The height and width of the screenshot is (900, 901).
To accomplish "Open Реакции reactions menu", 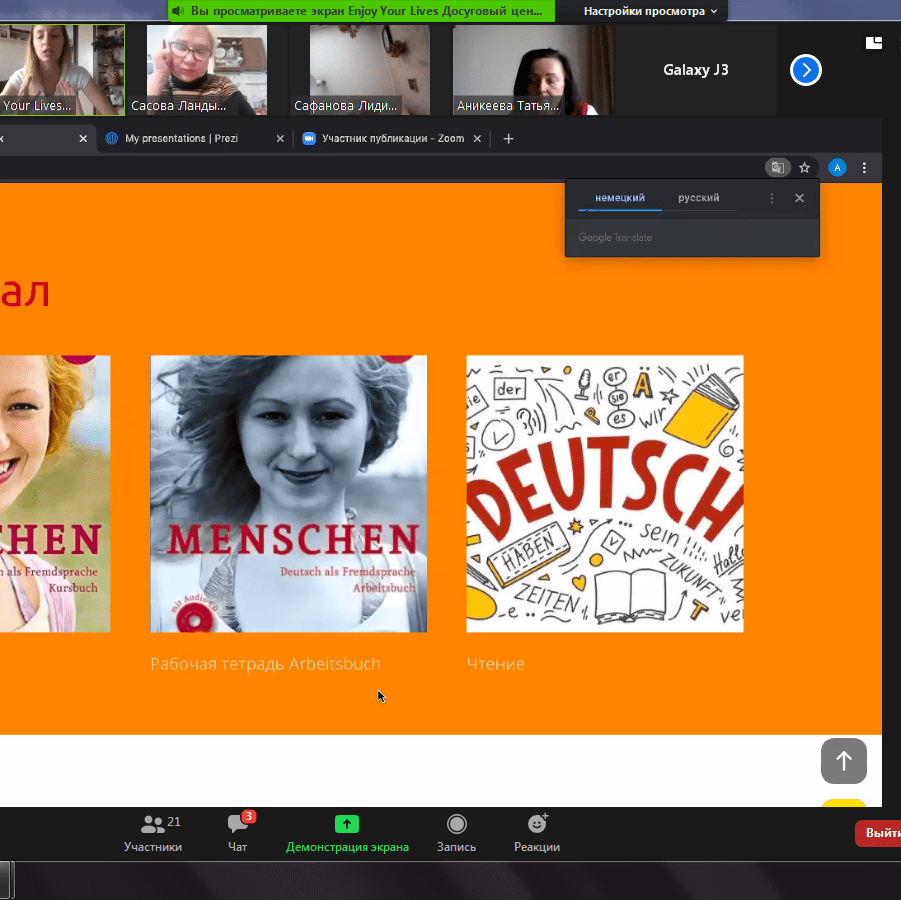I will pyautogui.click(x=537, y=833).
